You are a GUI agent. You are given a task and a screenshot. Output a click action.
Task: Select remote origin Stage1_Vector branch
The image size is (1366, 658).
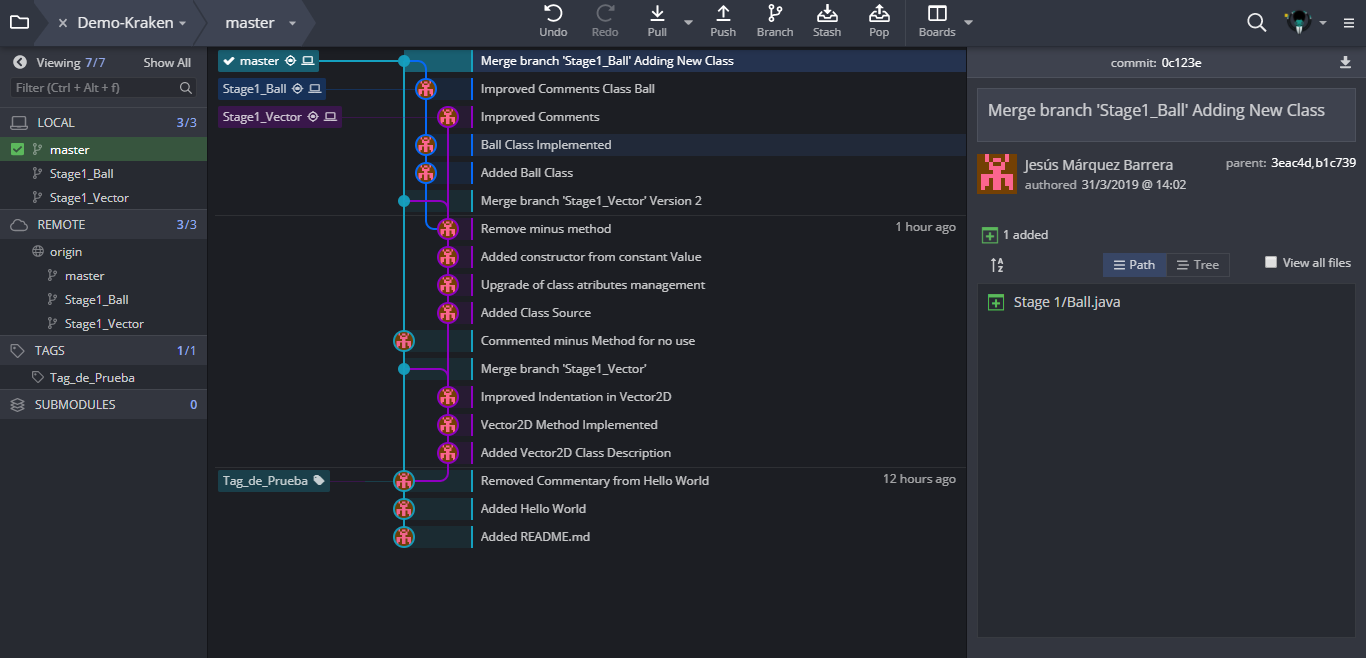tap(103, 324)
